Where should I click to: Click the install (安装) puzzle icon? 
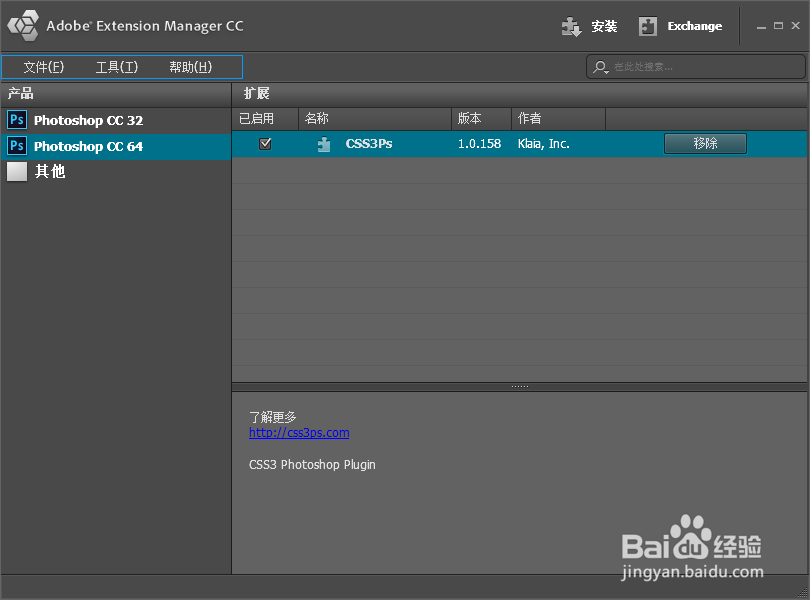[571, 26]
